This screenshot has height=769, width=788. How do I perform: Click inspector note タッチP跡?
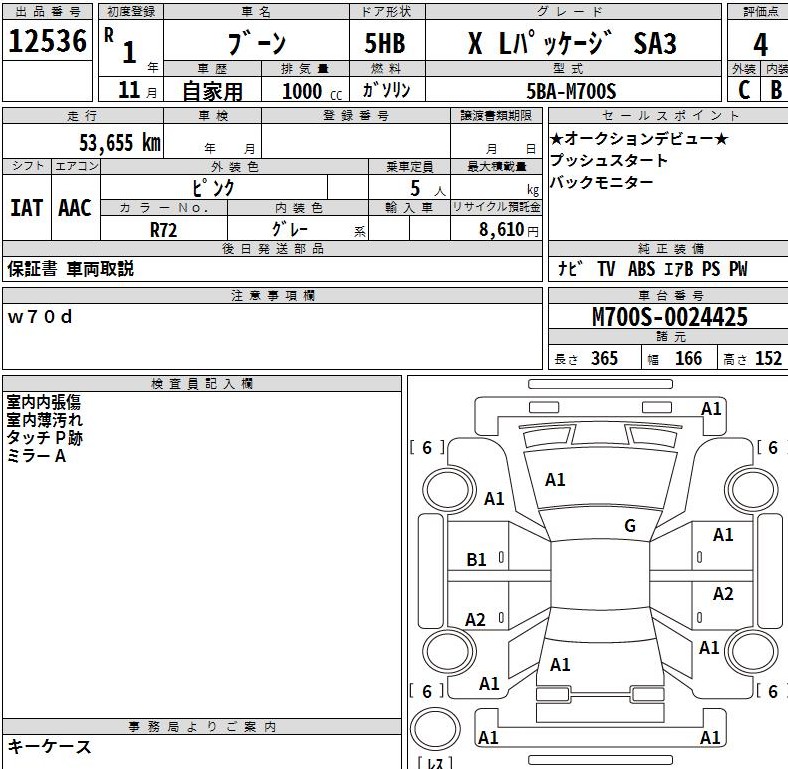point(44,438)
